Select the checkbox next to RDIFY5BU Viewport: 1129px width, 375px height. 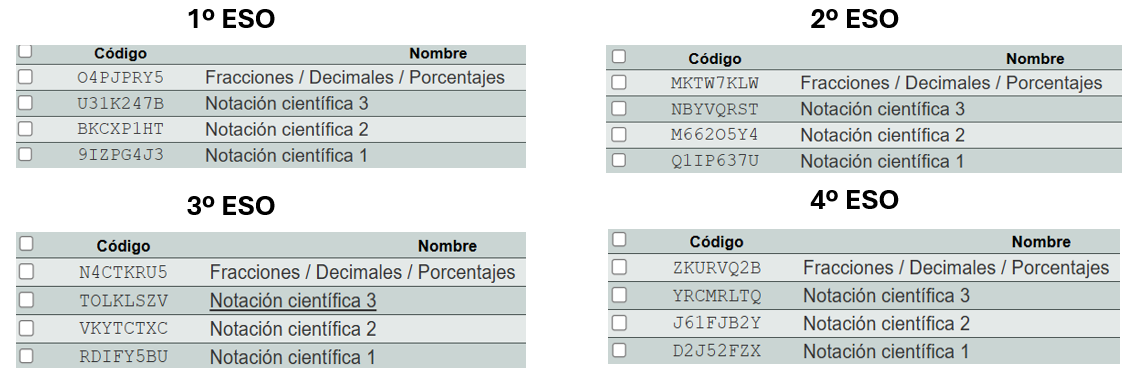(26, 355)
